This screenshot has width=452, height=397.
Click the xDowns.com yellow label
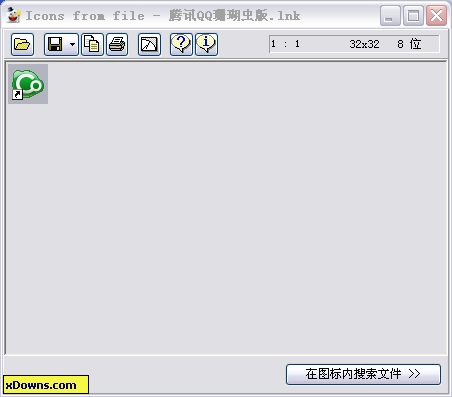pyautogui.click(x=46, y=385)
